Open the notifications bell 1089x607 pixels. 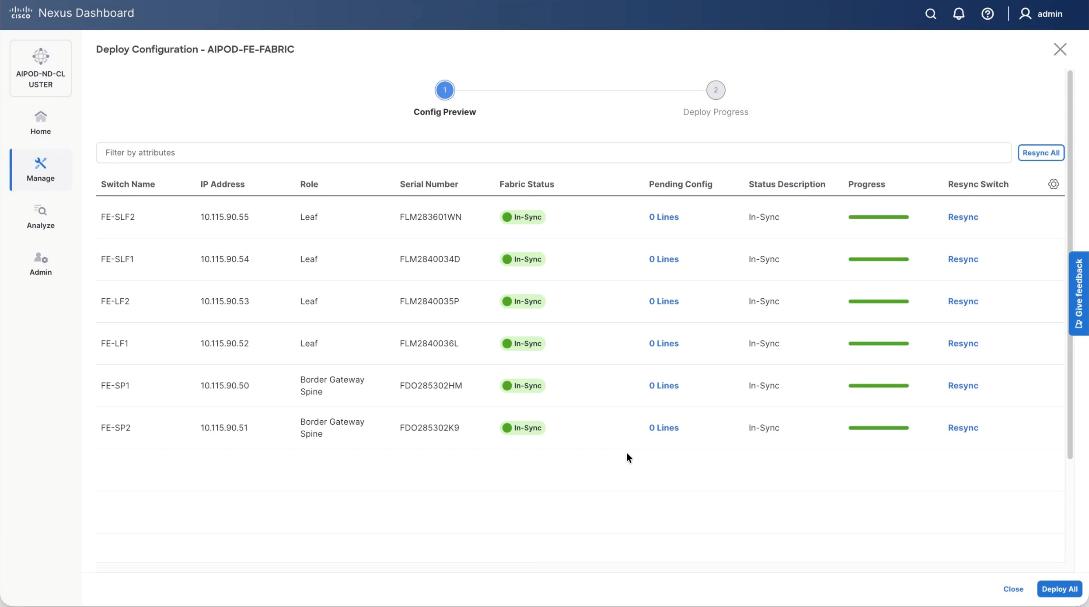(x=958, y=14)
